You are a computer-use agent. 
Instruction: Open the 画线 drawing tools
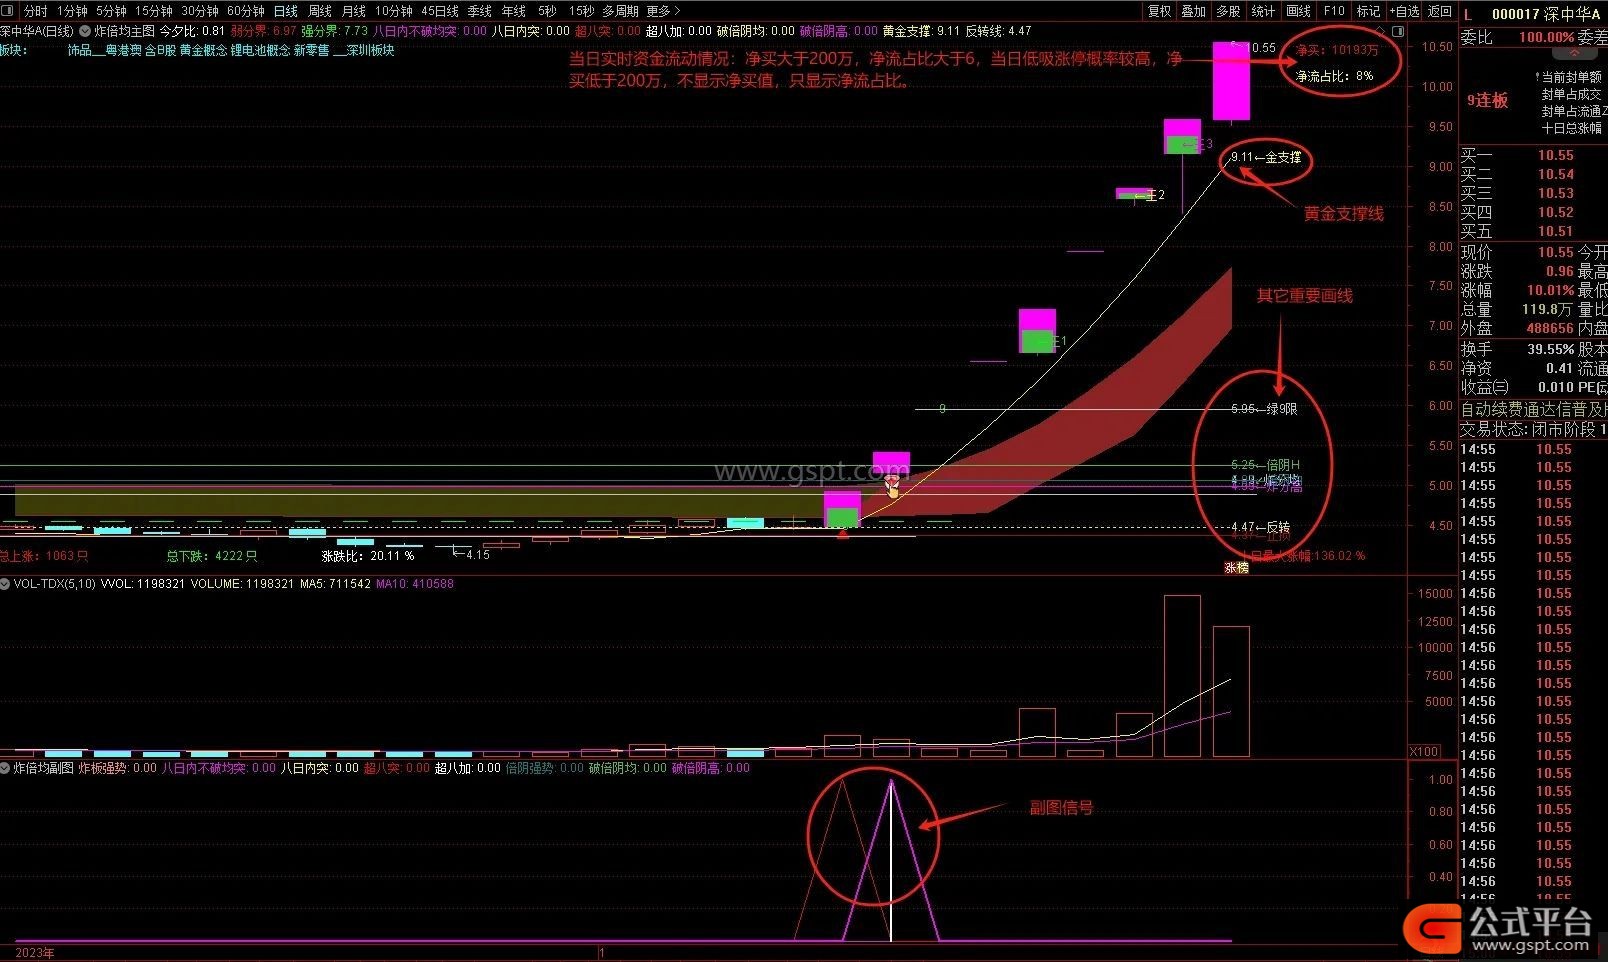coord(1298,11)
